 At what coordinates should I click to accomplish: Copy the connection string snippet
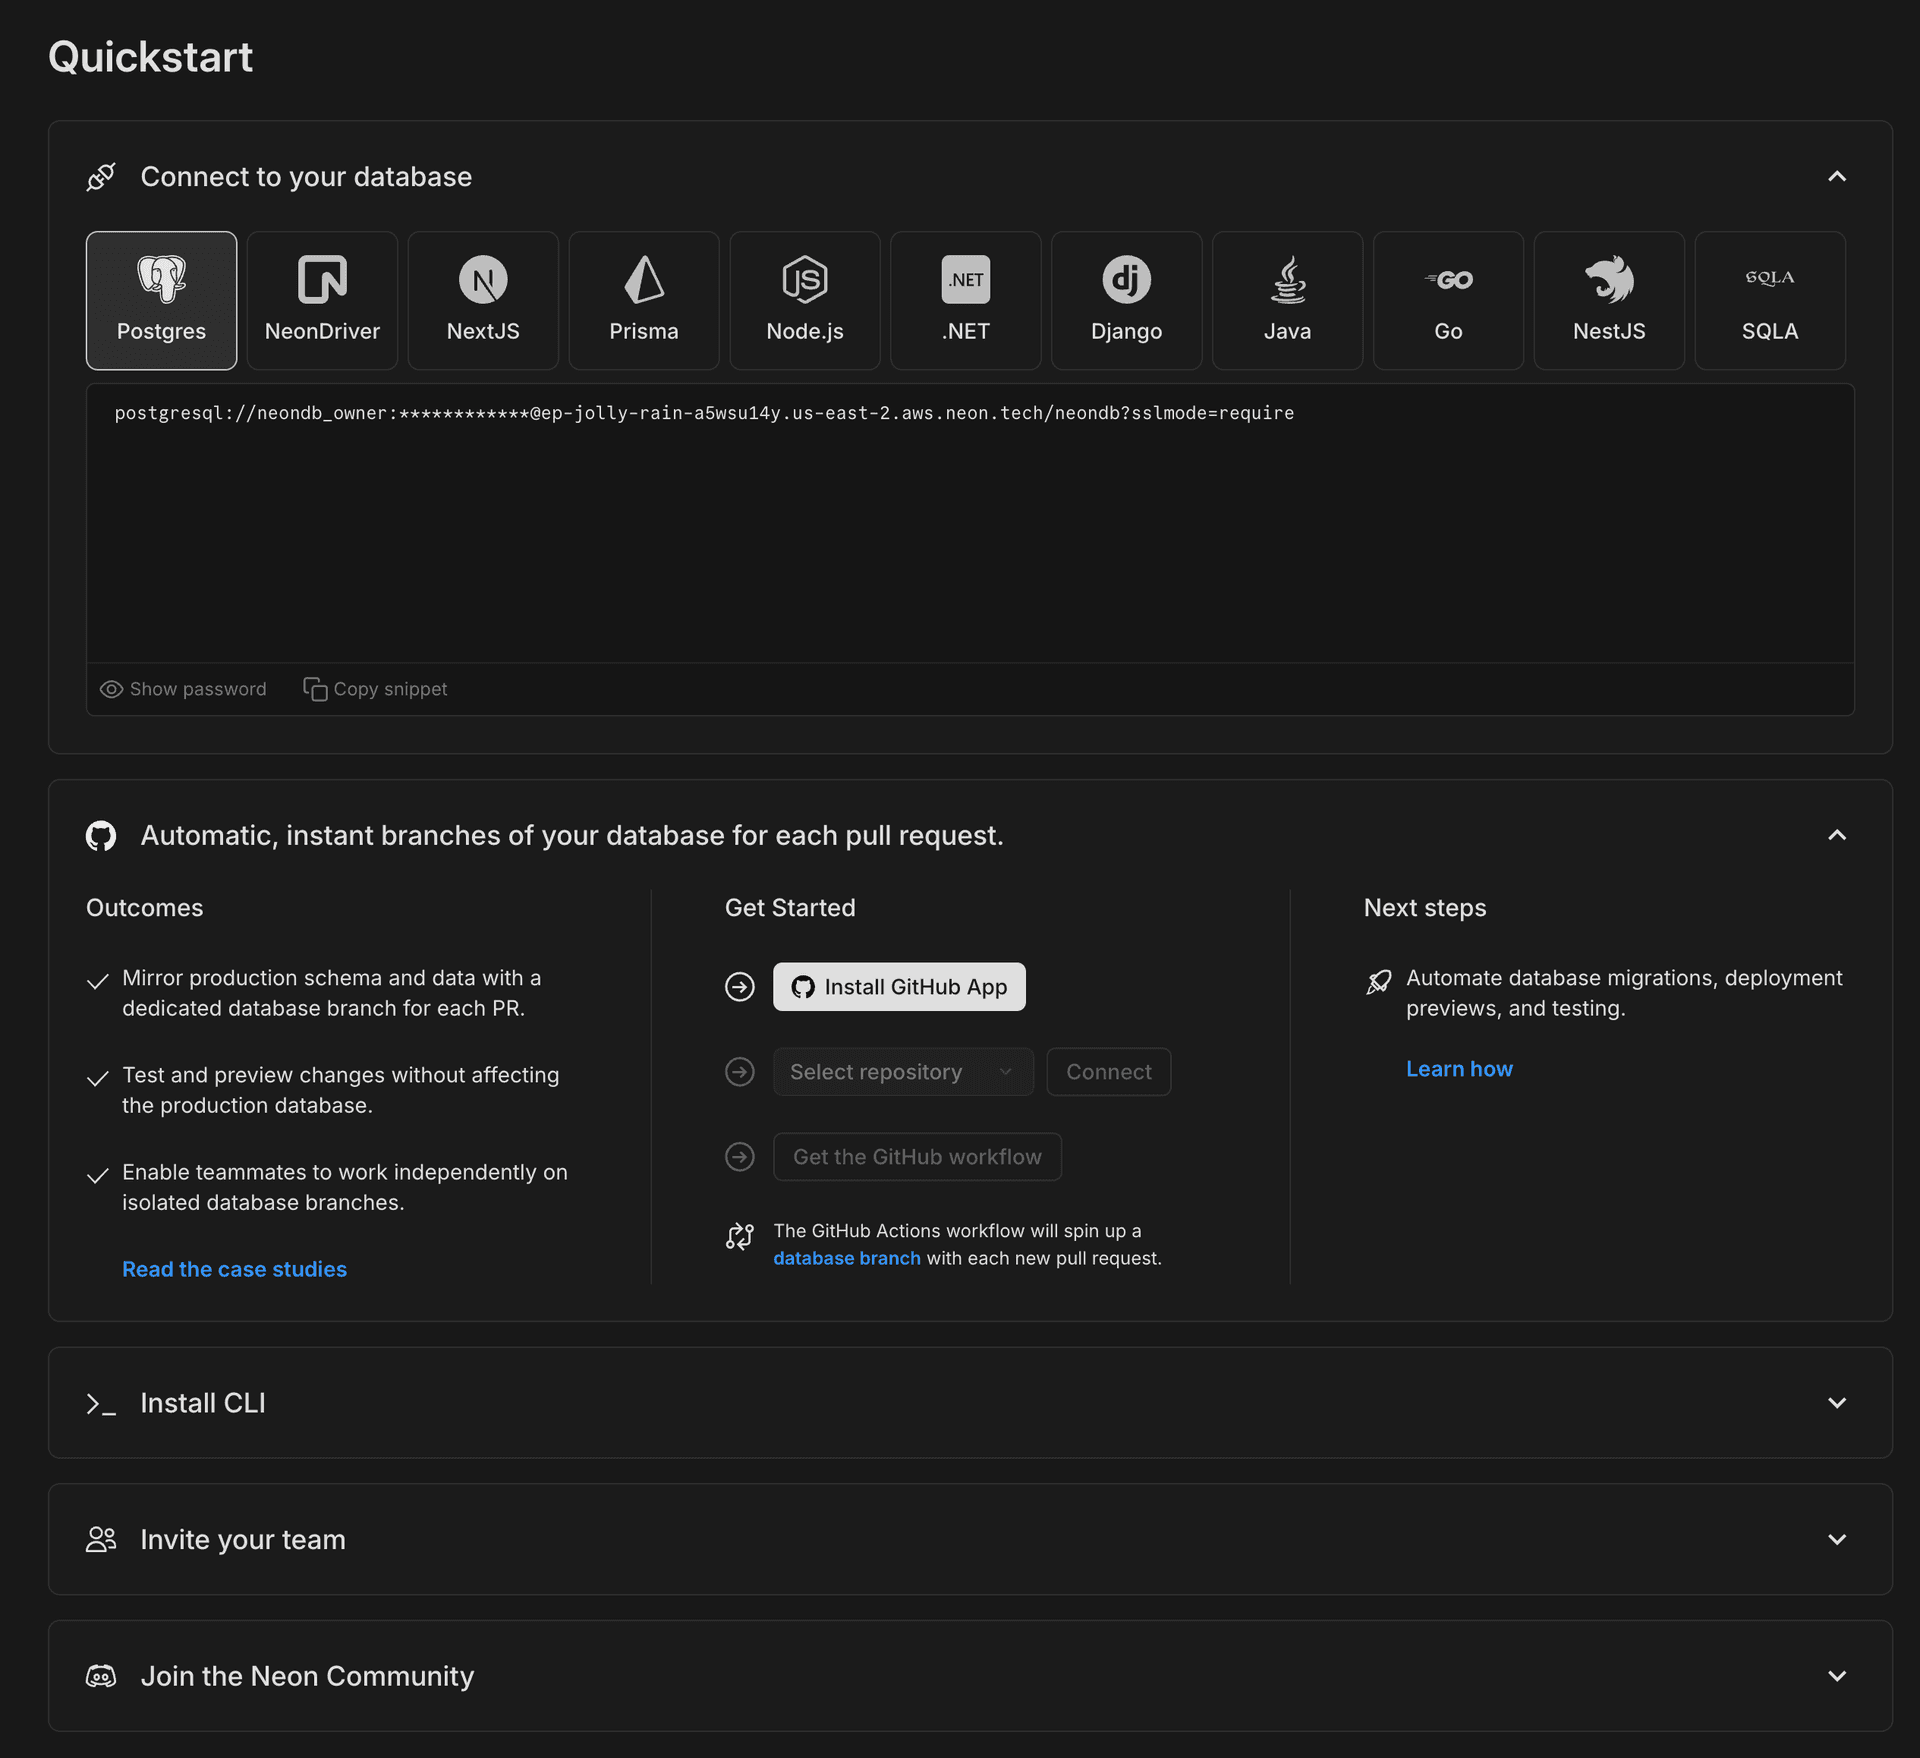[375, 688]
